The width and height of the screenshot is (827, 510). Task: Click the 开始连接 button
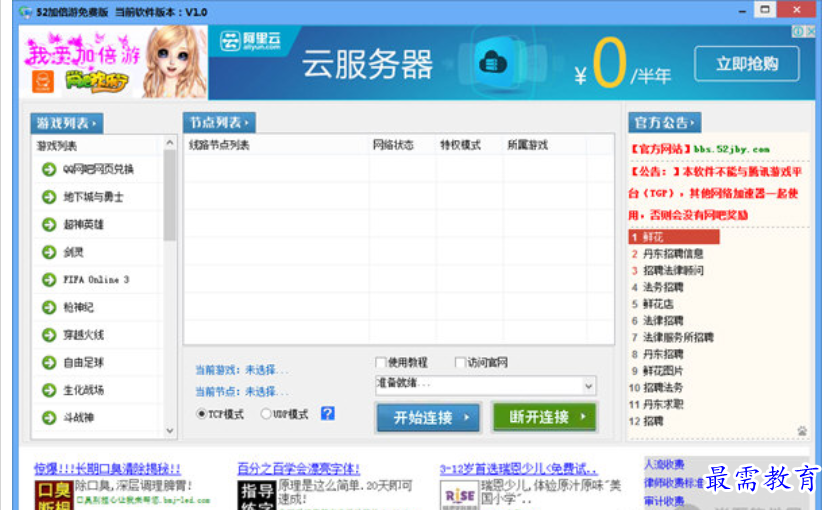tap(428, 418)
